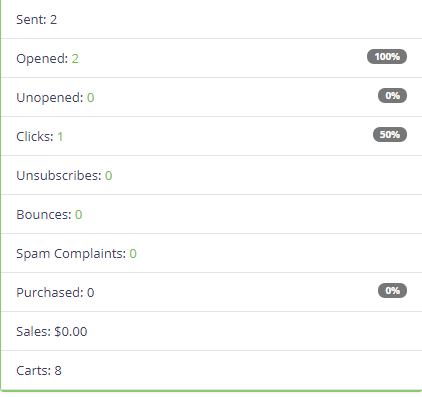The image size is (422, 397).
Task: Open the Spam Complaints count link
Action: pos(133,254)
